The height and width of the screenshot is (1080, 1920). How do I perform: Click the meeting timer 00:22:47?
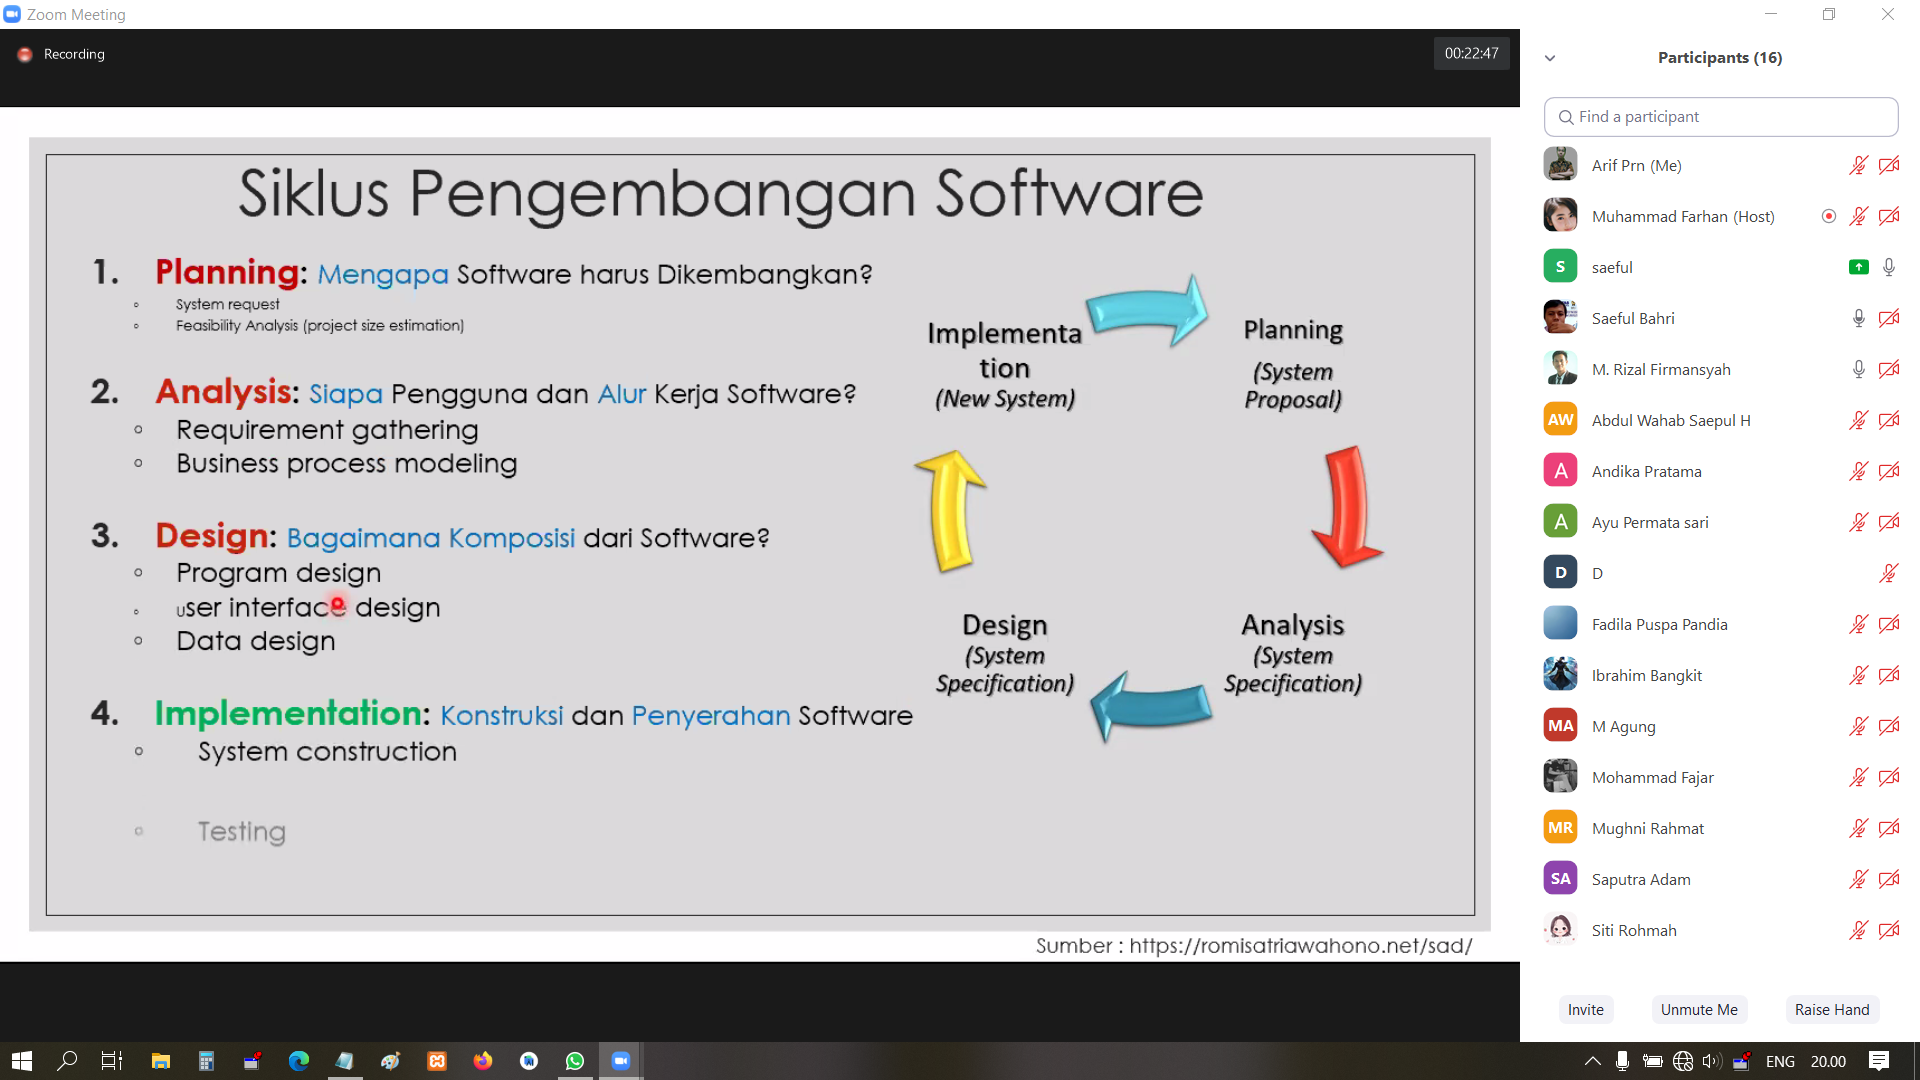pos(1471,54)
